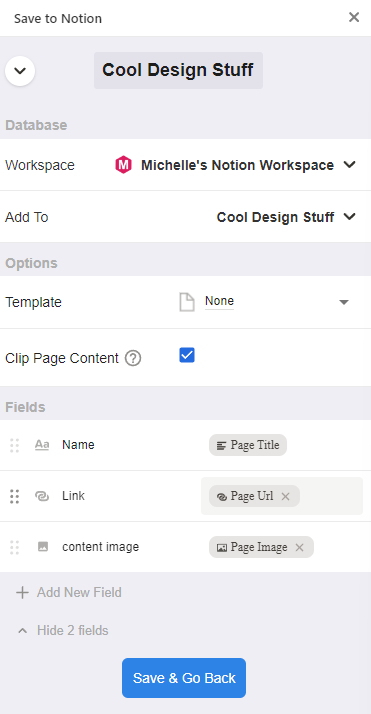Click the help question mark next to Clip Page Content
This screenshot has height=714, width=371.
pyautogui.click(x=133, y=359)
